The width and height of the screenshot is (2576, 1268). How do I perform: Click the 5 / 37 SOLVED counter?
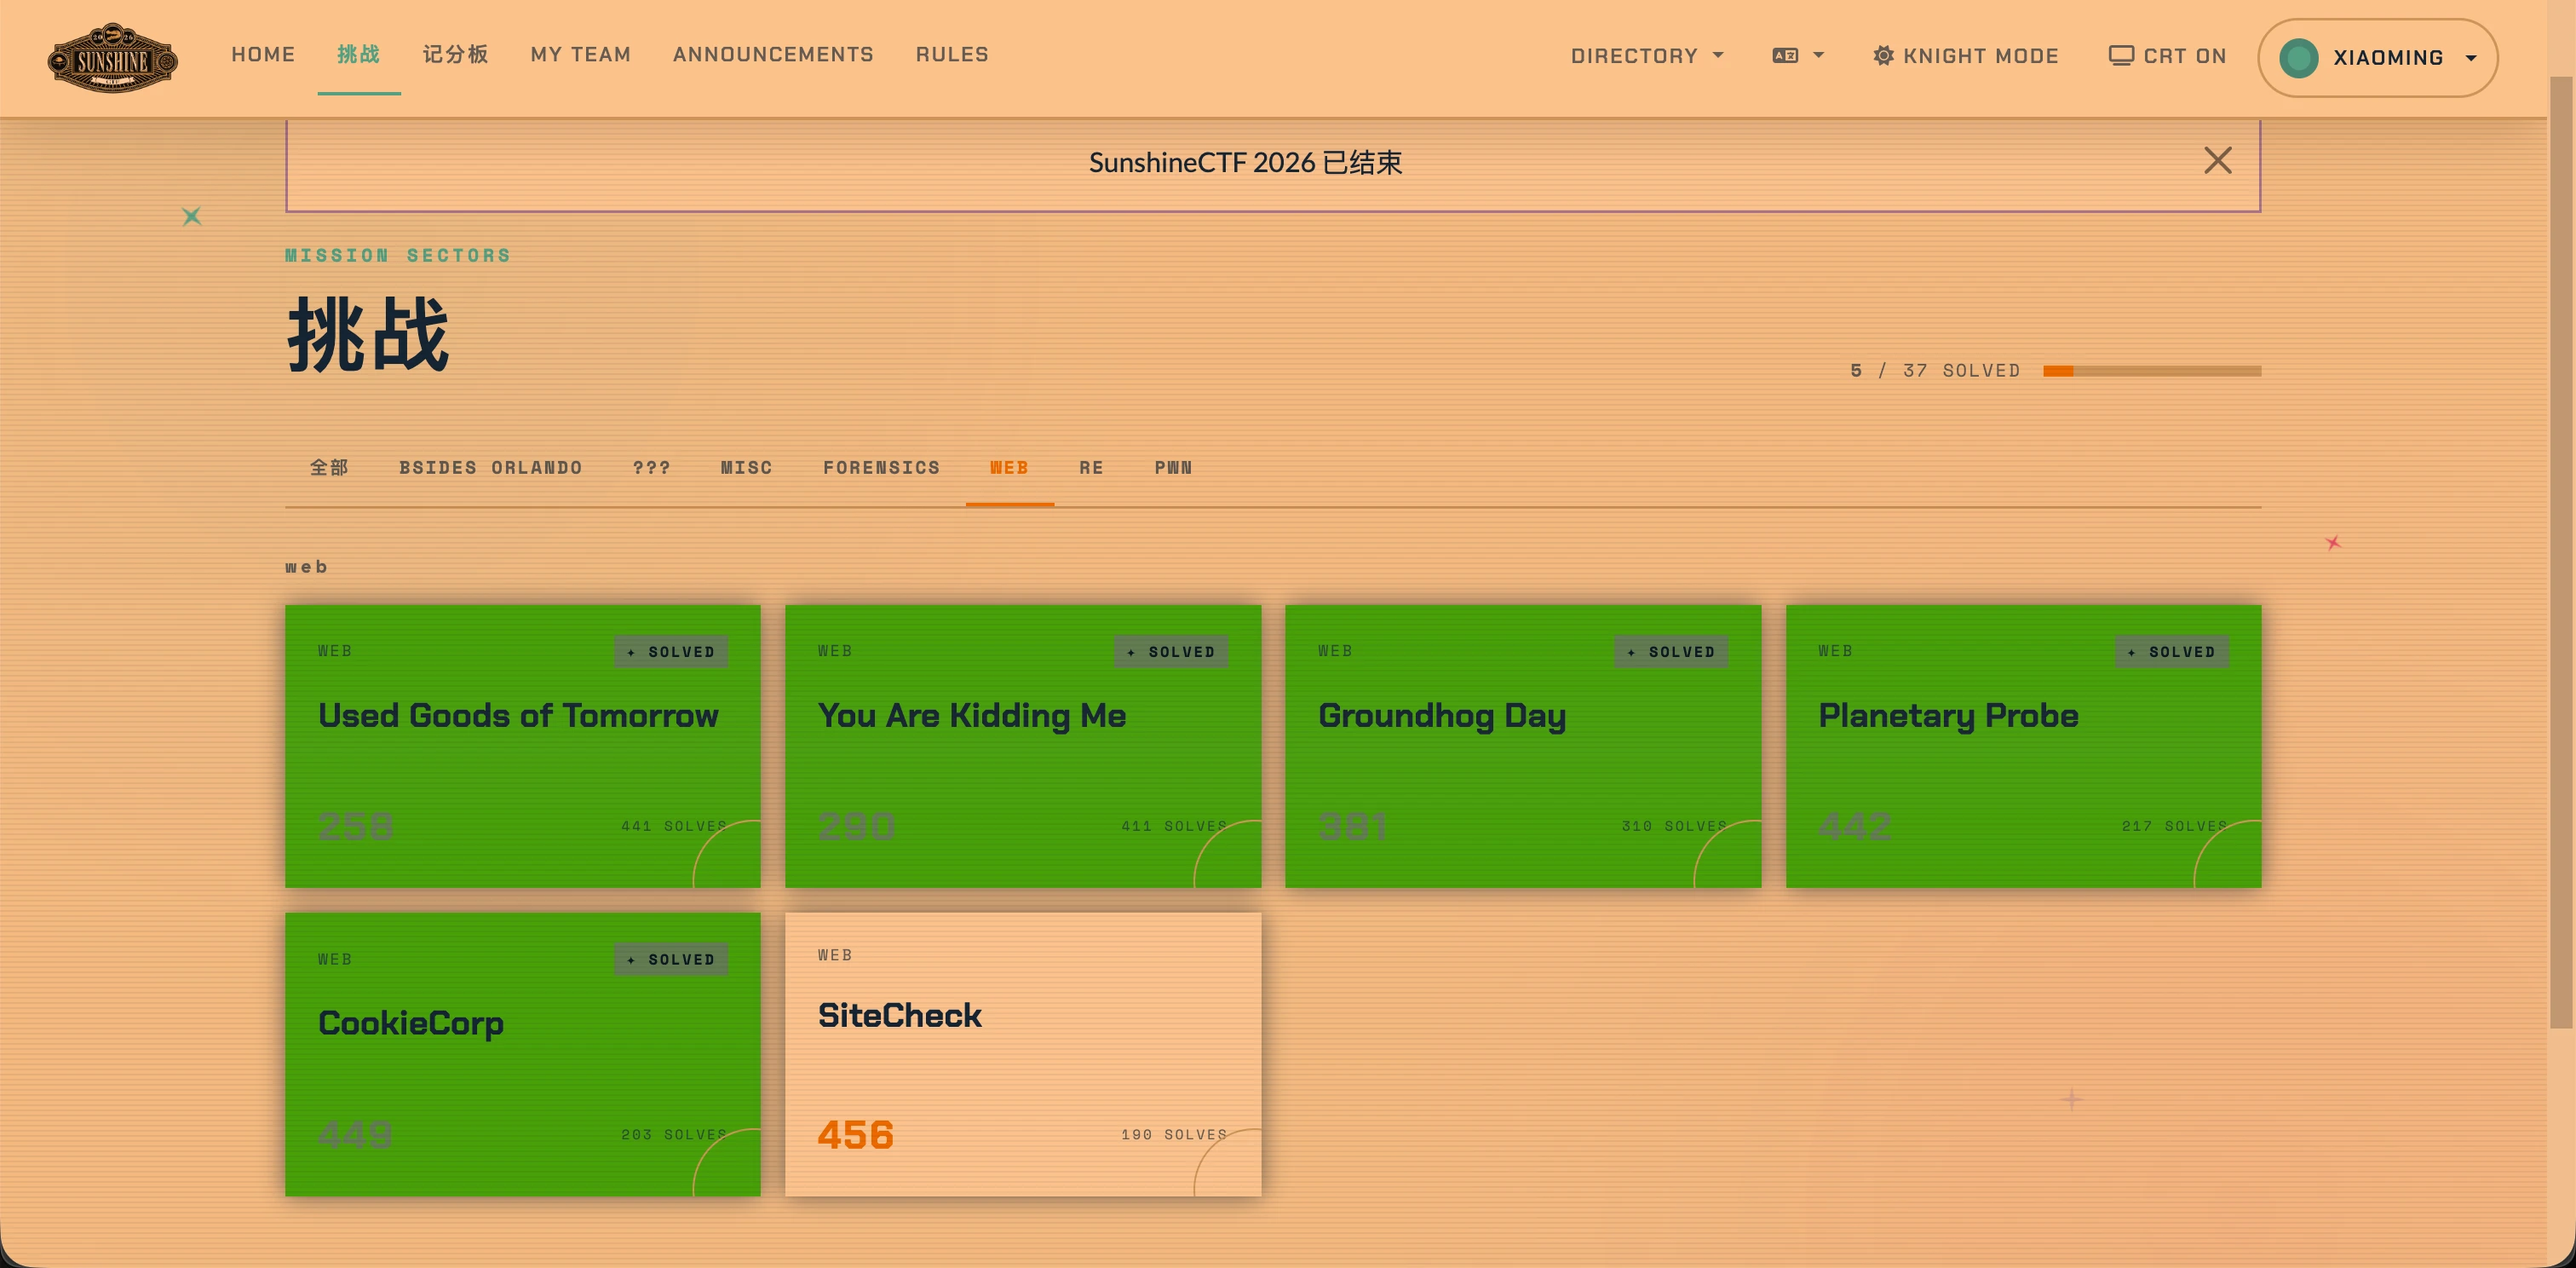pos(1935,371)
